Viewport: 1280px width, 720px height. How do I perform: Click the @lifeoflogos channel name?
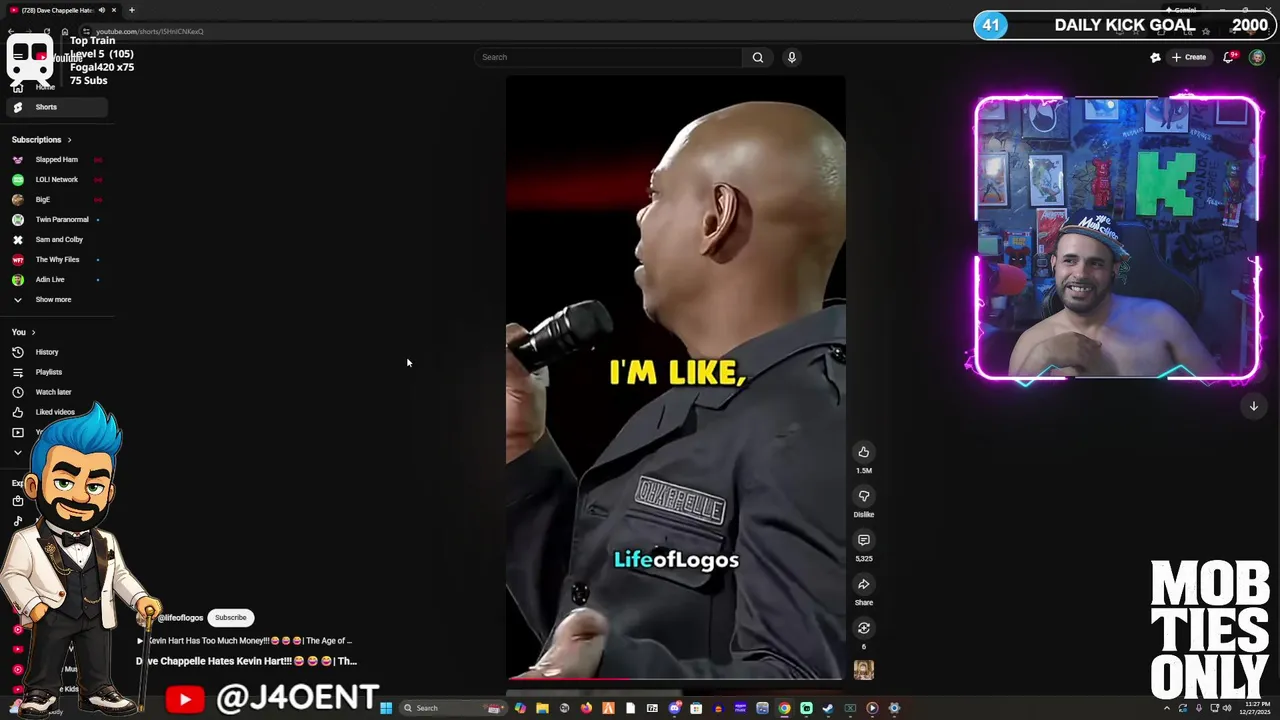tap(180, 618)
